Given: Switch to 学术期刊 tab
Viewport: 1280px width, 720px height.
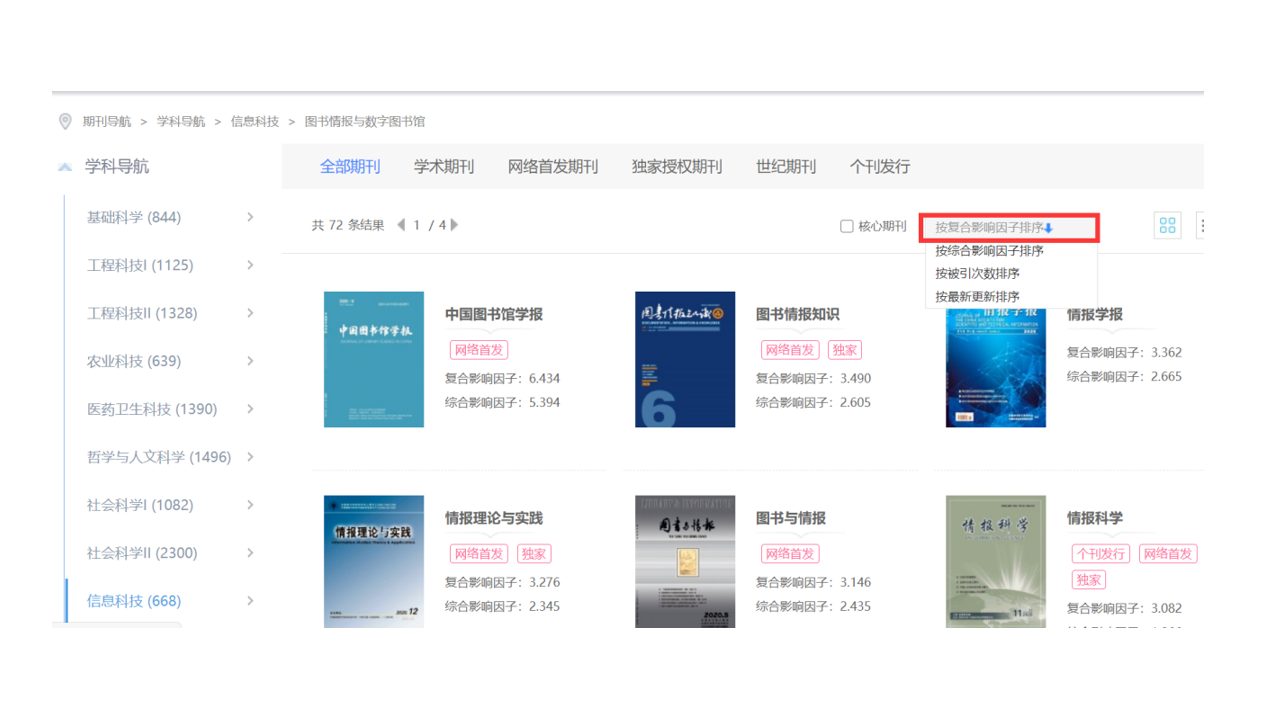Looking at the screenshot, I should [x=444, y=167].
